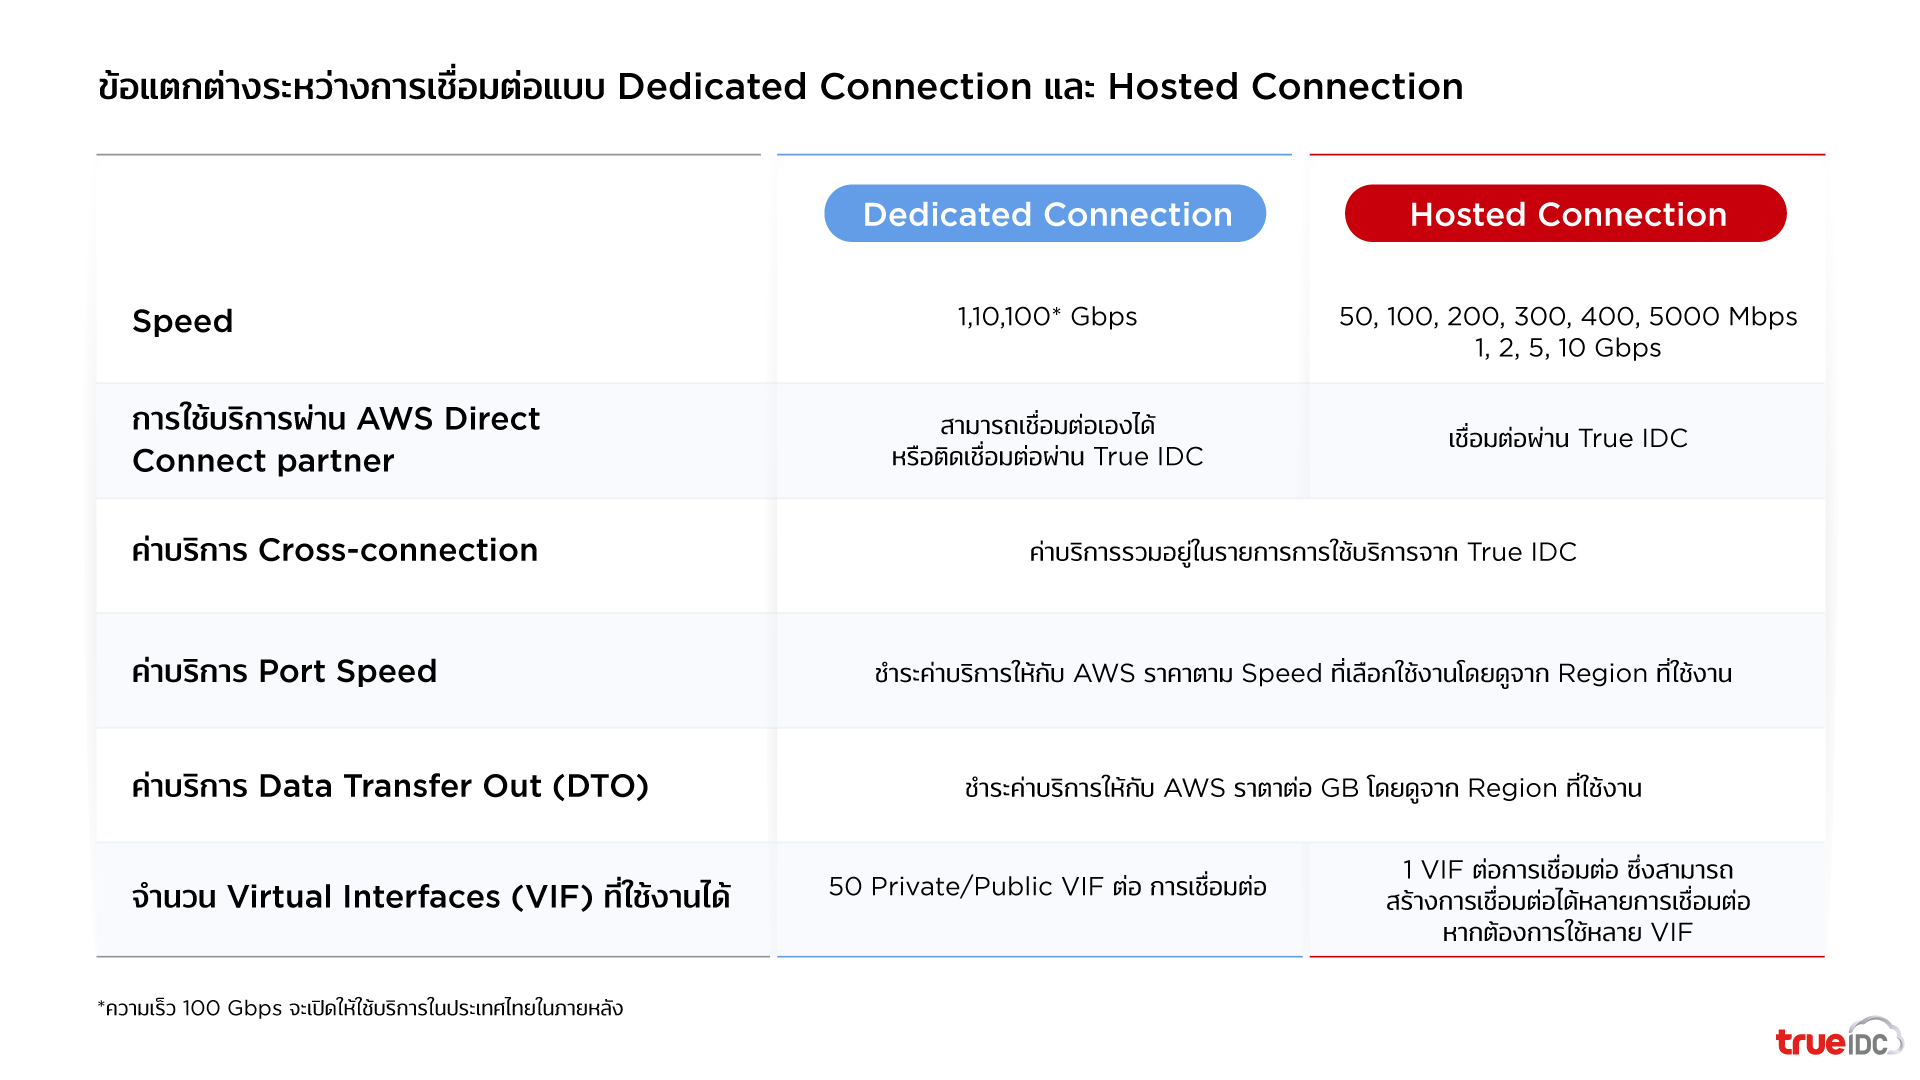Click the Speed row label
Screen dimensions: 1920x1080
(183, 320)
